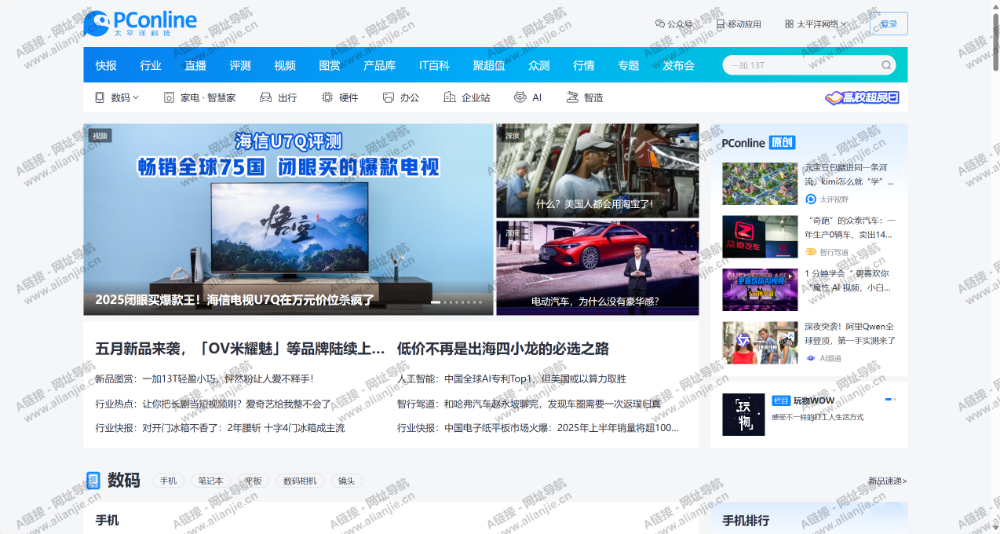Click the 智行驾道 author icon
Screen dimensions: 1000x534
pyautogui.click(x=811, y=252)
